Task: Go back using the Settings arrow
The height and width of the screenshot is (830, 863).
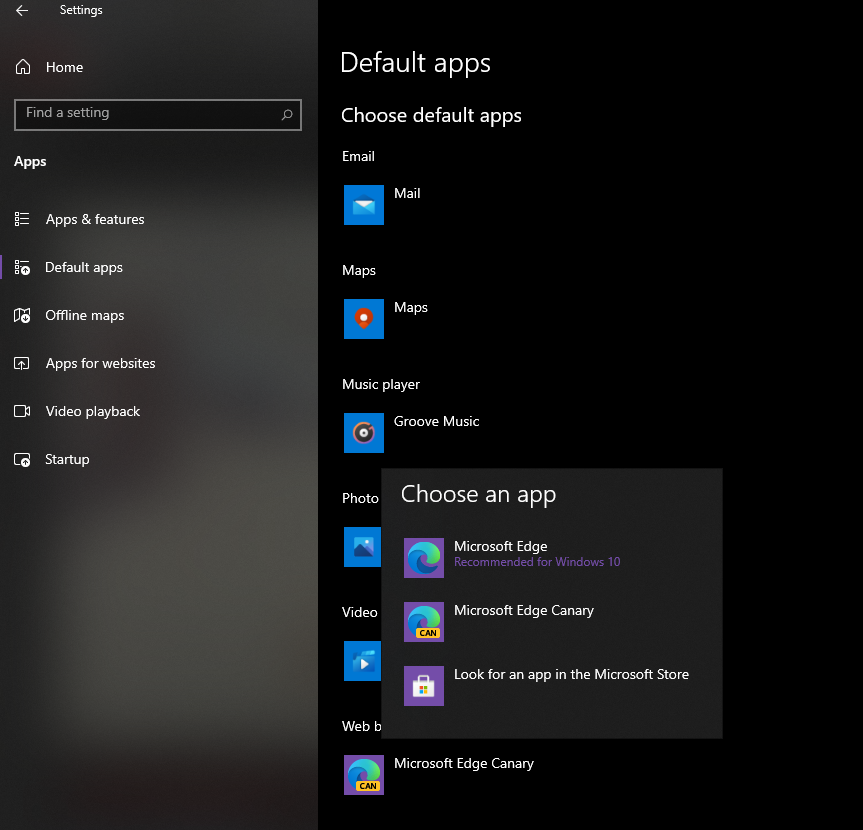Action: pyautogui.click(x=22, y=10)
